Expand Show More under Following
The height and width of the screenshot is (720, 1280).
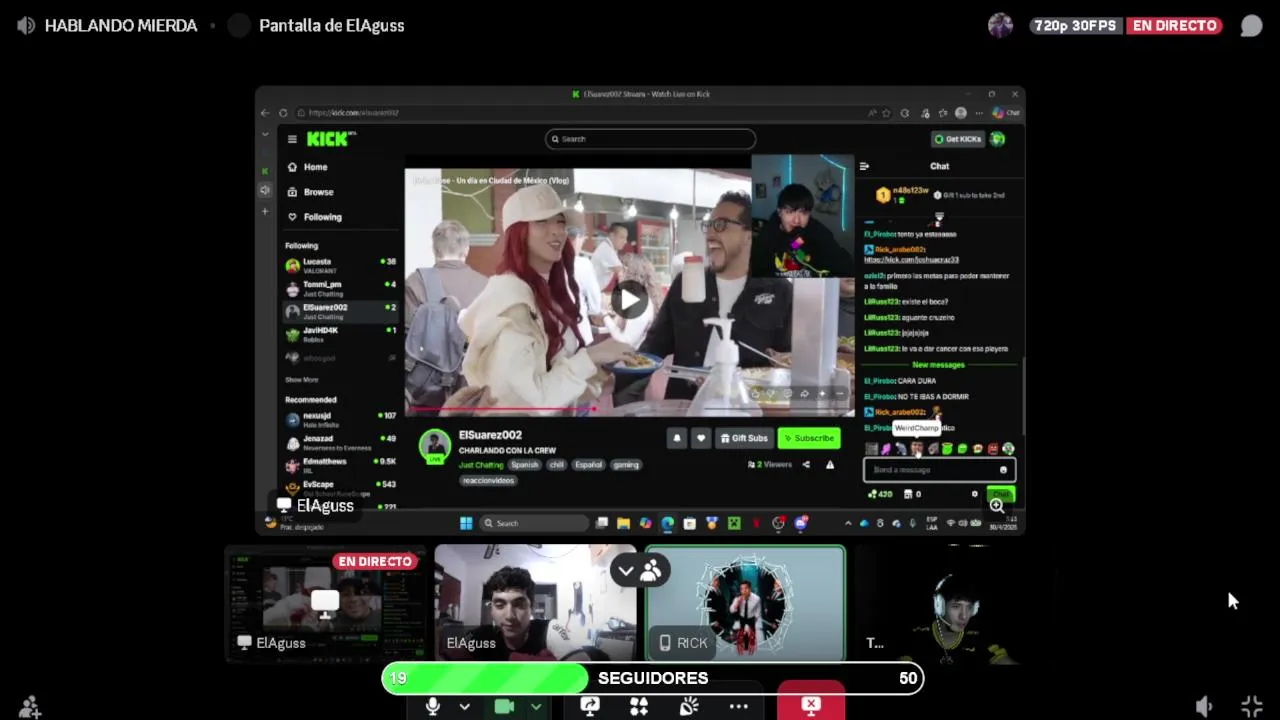click(302, 380)
